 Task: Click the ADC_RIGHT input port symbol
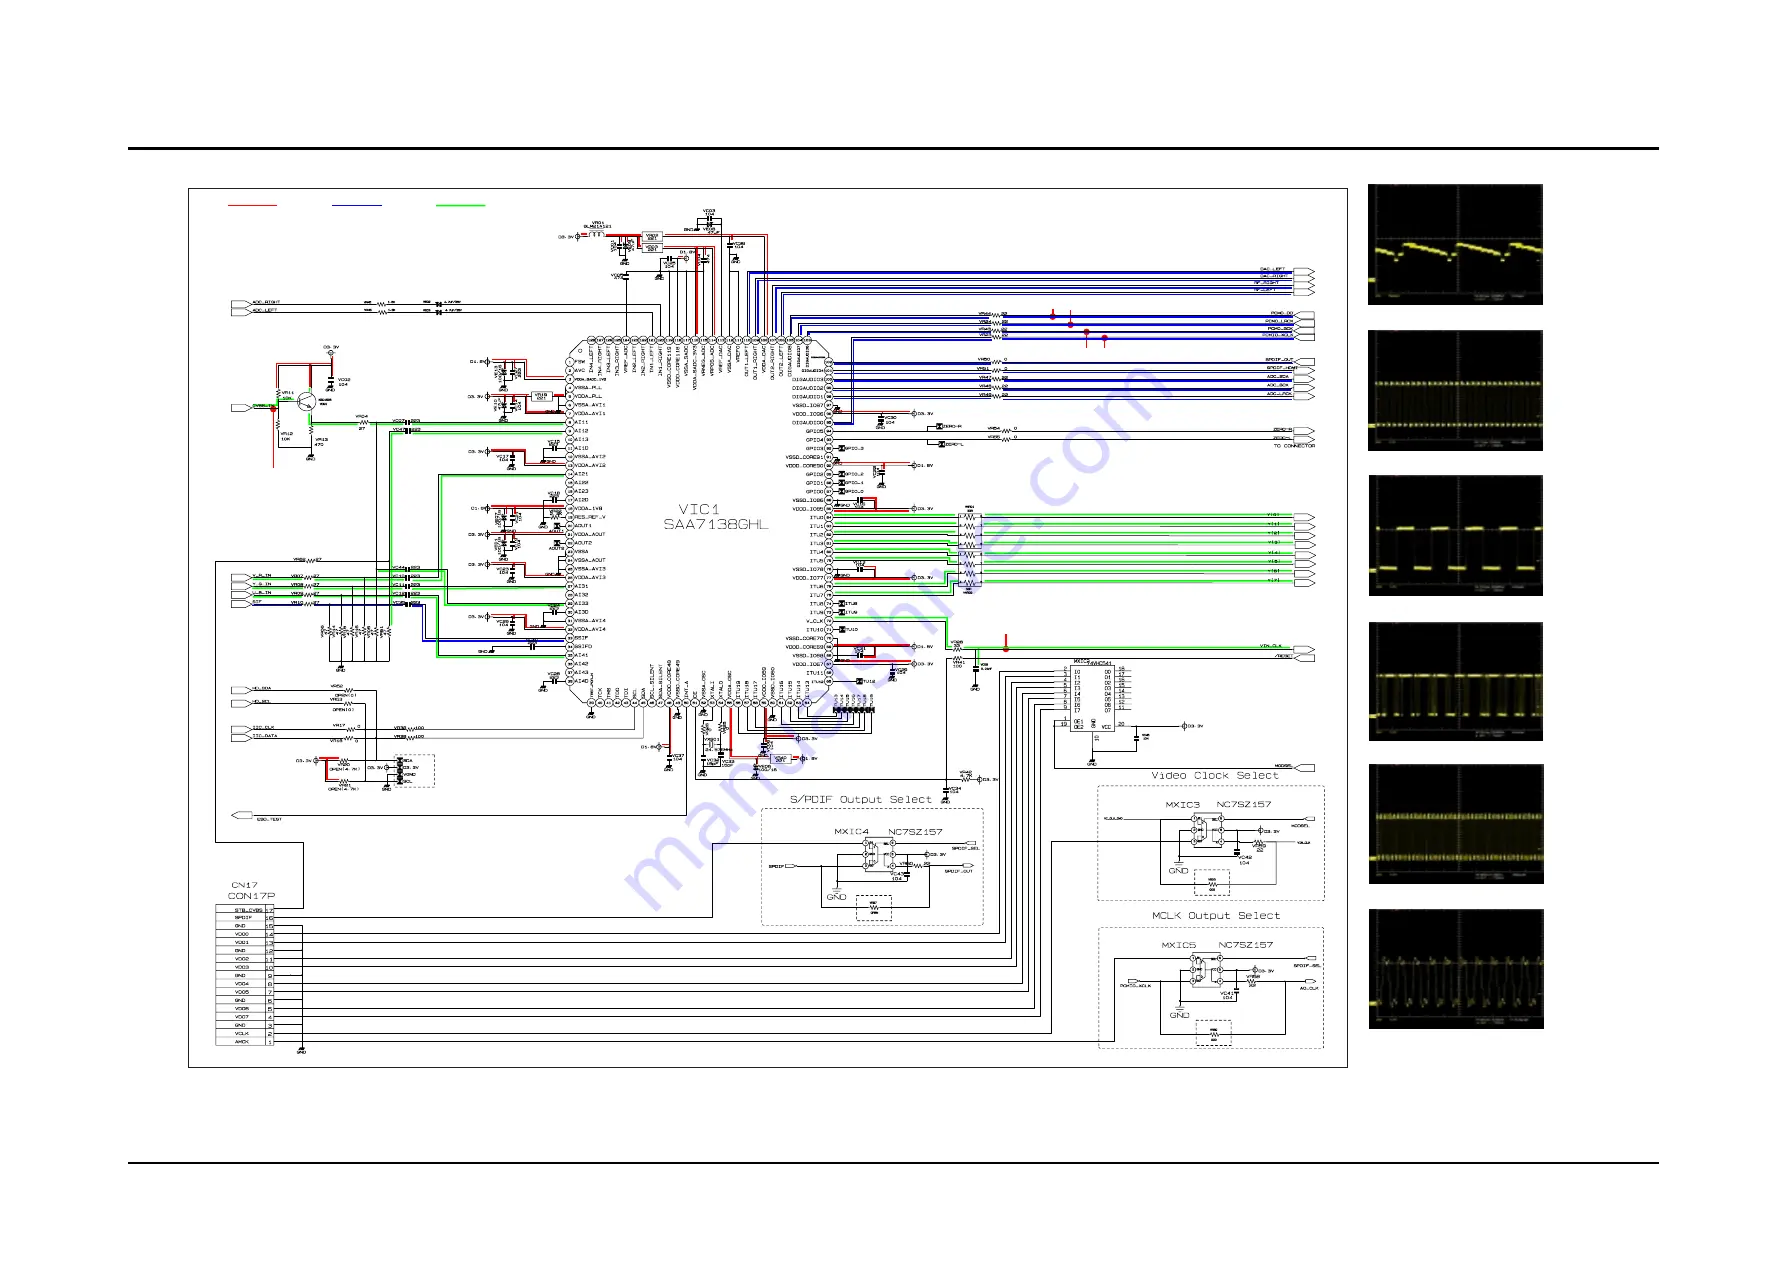click(x=239, y=303)
